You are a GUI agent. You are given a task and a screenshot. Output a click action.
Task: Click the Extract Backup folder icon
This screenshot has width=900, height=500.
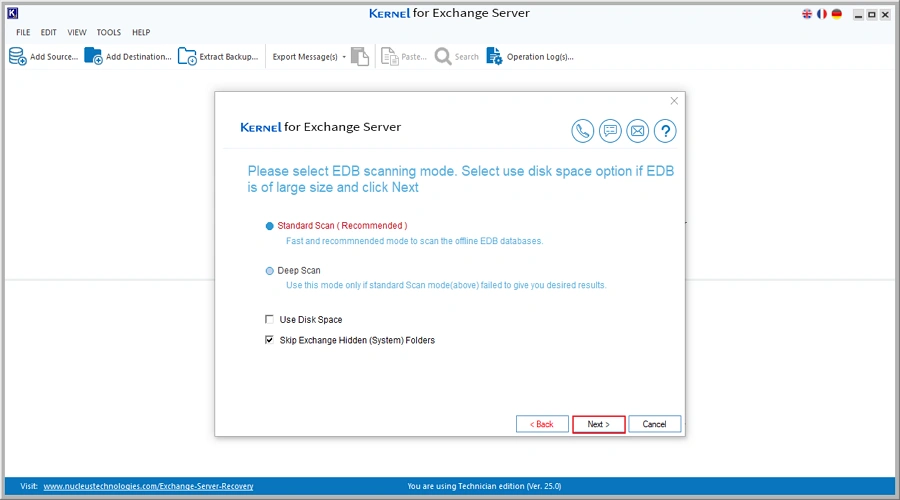pos(187,56)
